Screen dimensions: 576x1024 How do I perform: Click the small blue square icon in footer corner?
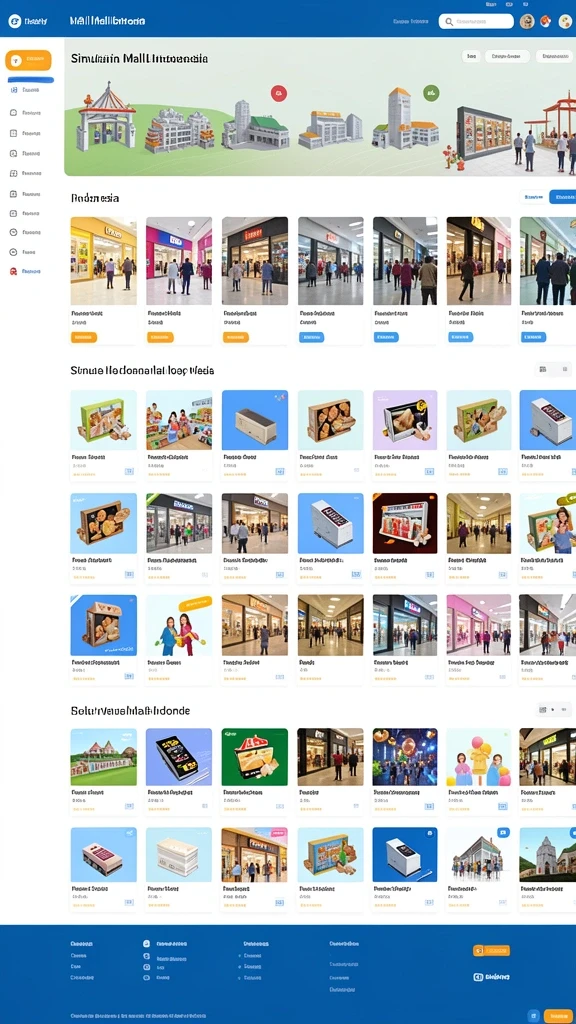(x=534, y=1016)
